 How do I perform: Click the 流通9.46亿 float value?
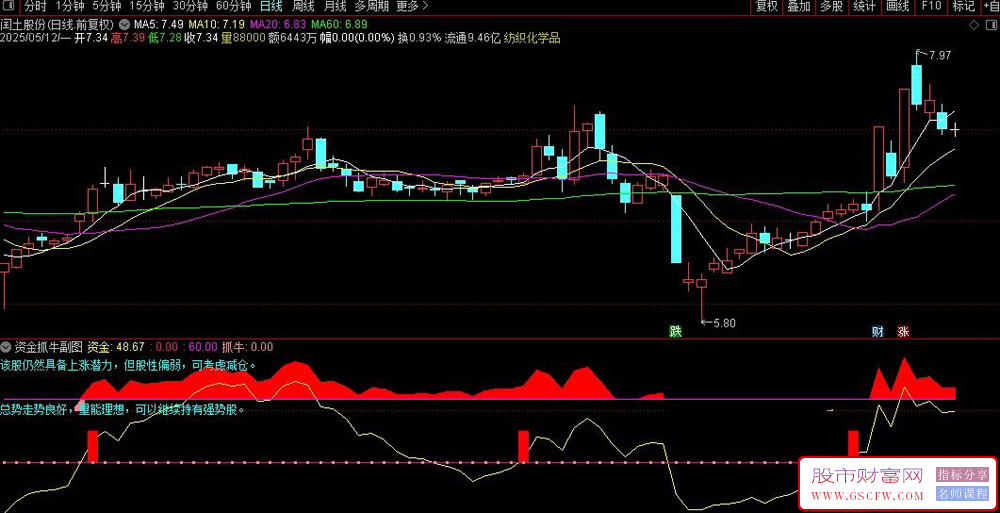473,38
